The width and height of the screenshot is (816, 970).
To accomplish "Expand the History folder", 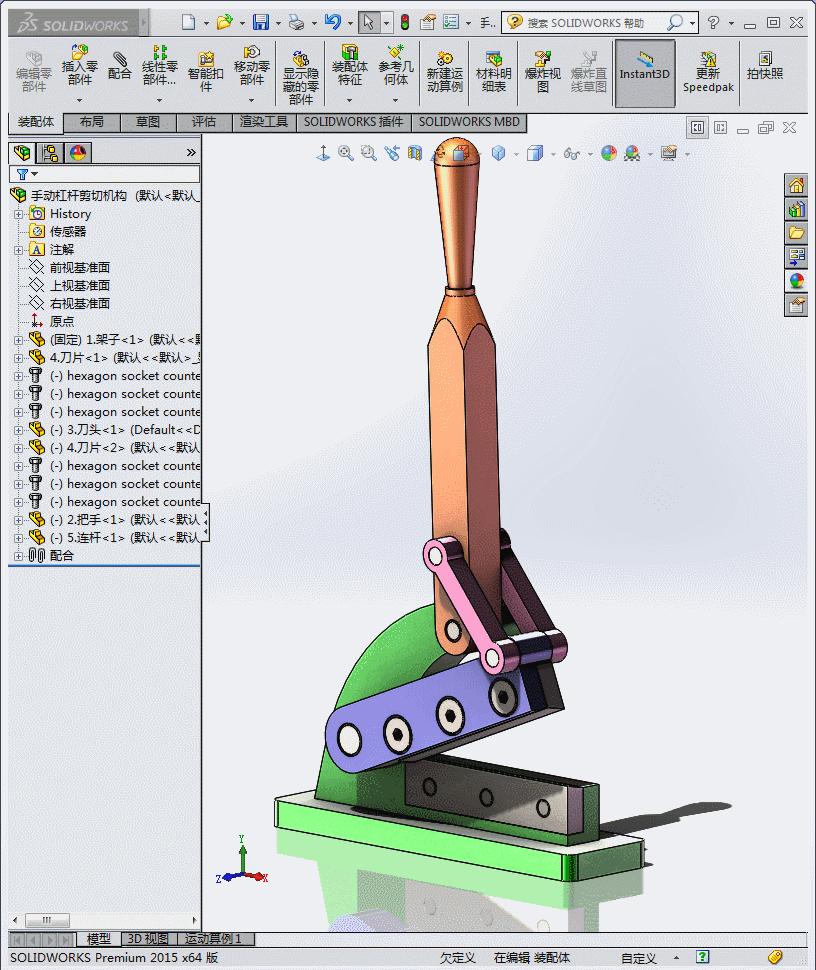I will tap(18, 213).
